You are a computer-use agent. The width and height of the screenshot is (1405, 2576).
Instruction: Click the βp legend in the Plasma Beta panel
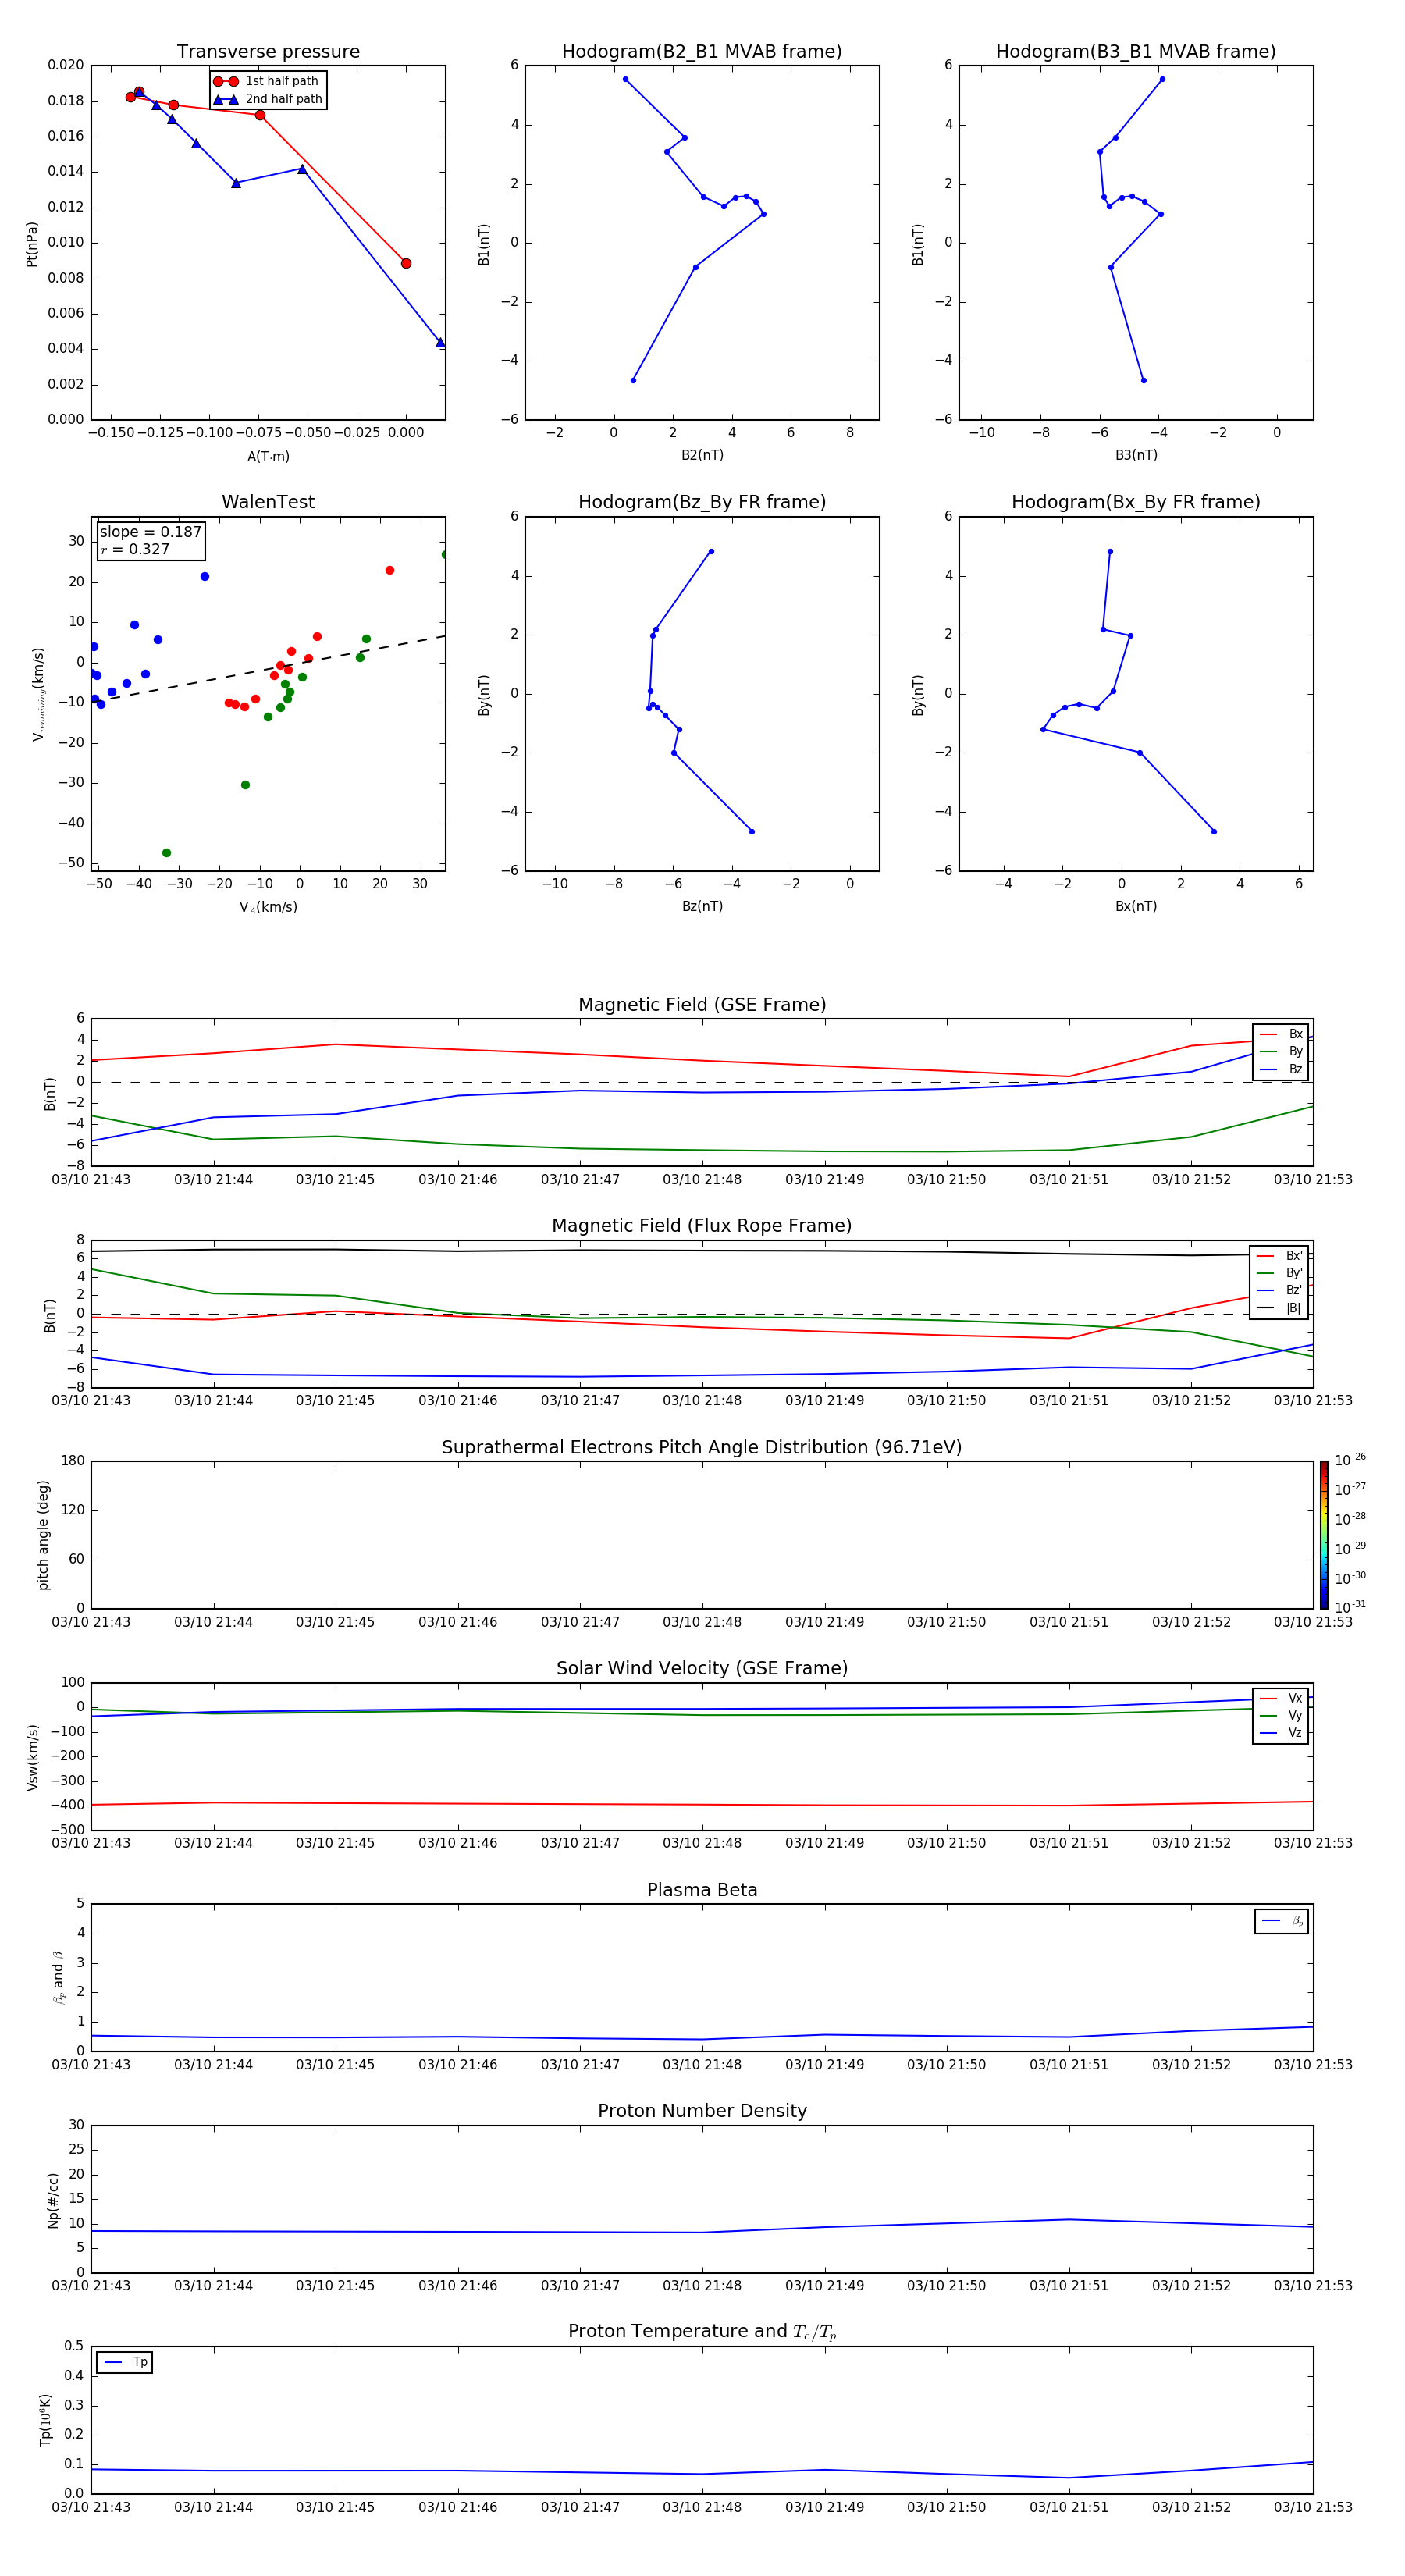tap(1282, 1921)
